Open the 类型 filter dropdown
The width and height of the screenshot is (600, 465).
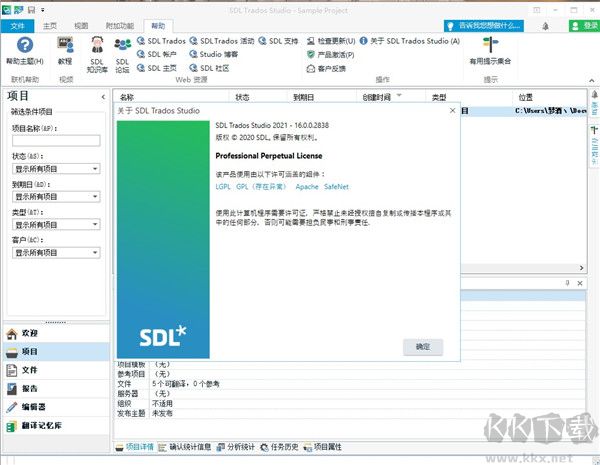[95, 225]
